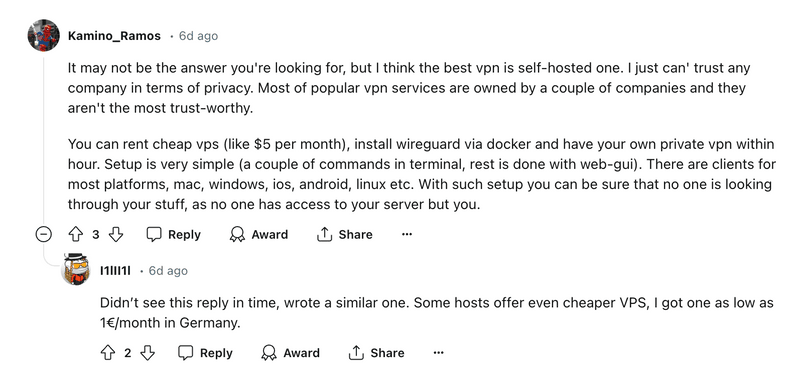Open I1III1I username link
This screenshot has height=381, width=800.
pos(115,271)
